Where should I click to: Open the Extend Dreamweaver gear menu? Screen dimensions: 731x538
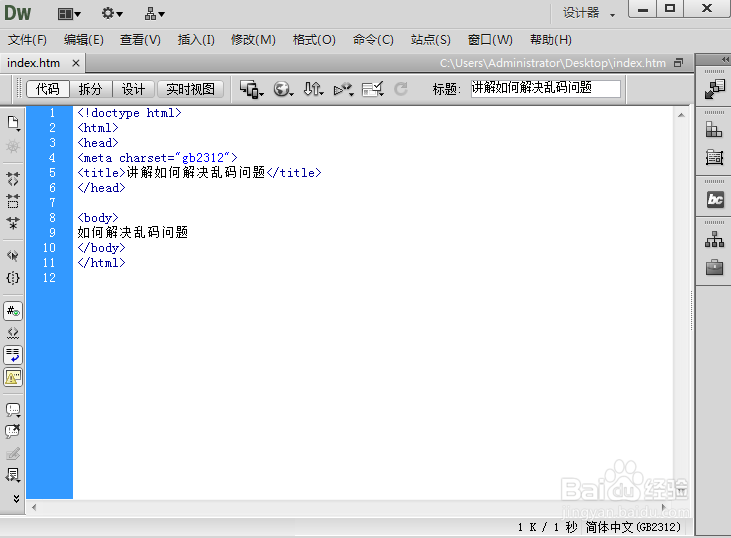coord(112,14)
